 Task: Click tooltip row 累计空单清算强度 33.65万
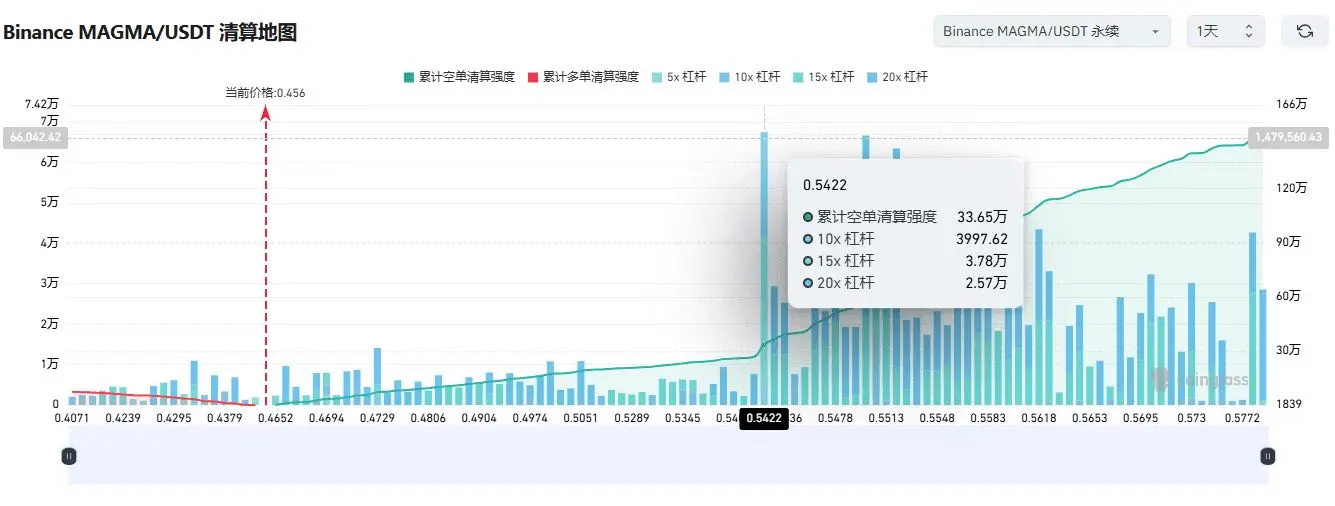(x=905, y=216)
